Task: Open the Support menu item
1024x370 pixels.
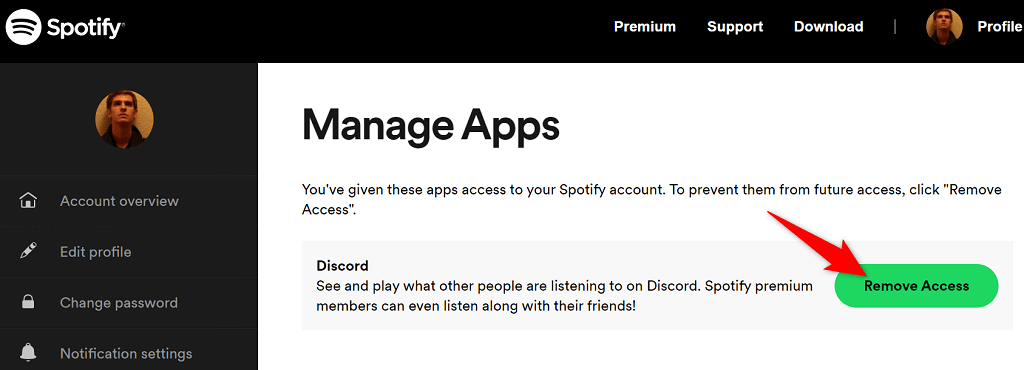Action: tap(735, 27)
